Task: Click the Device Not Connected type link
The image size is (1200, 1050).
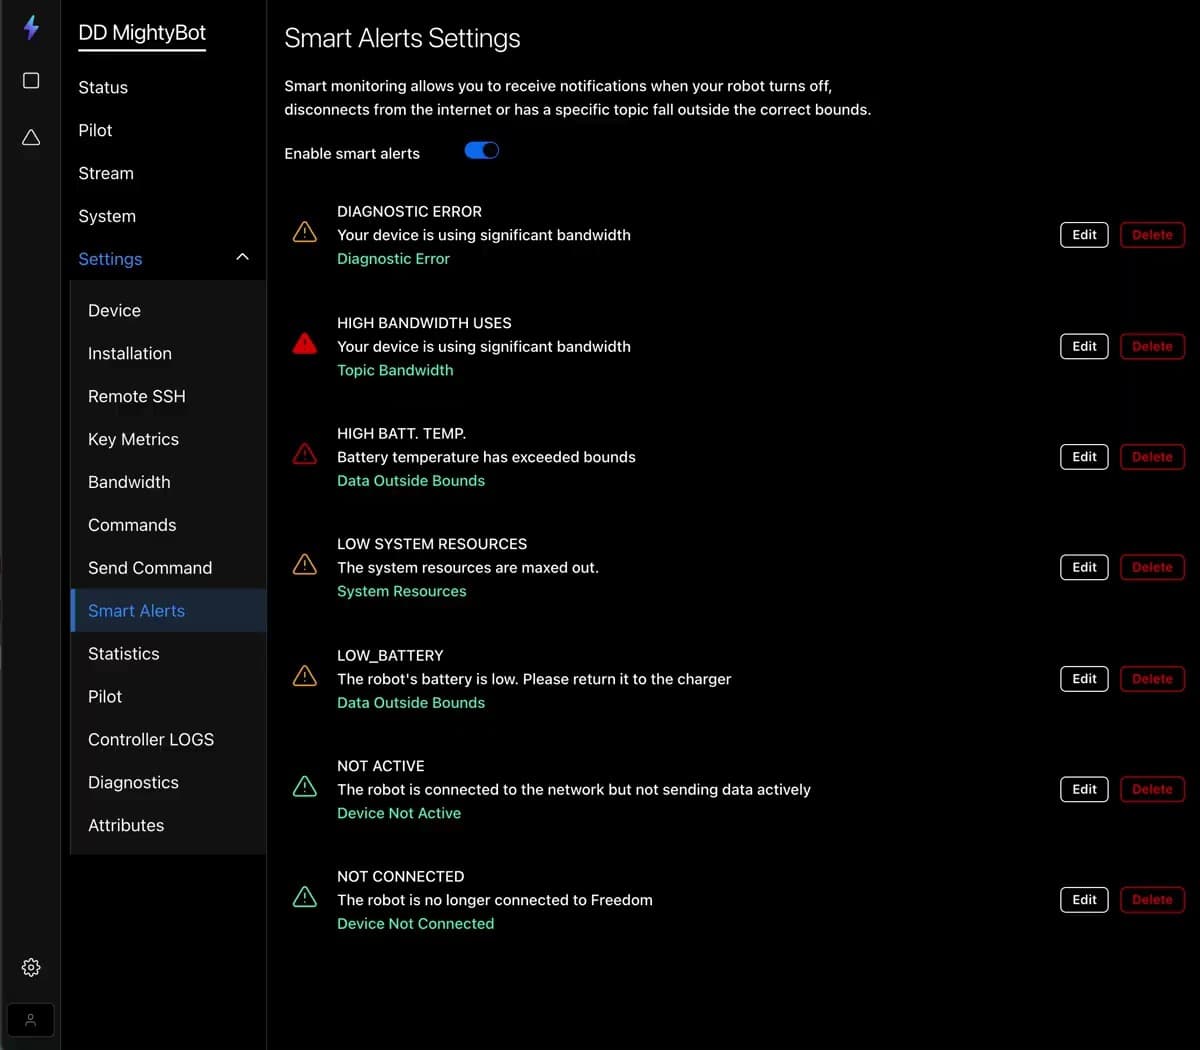Action: tap(415, 924)
